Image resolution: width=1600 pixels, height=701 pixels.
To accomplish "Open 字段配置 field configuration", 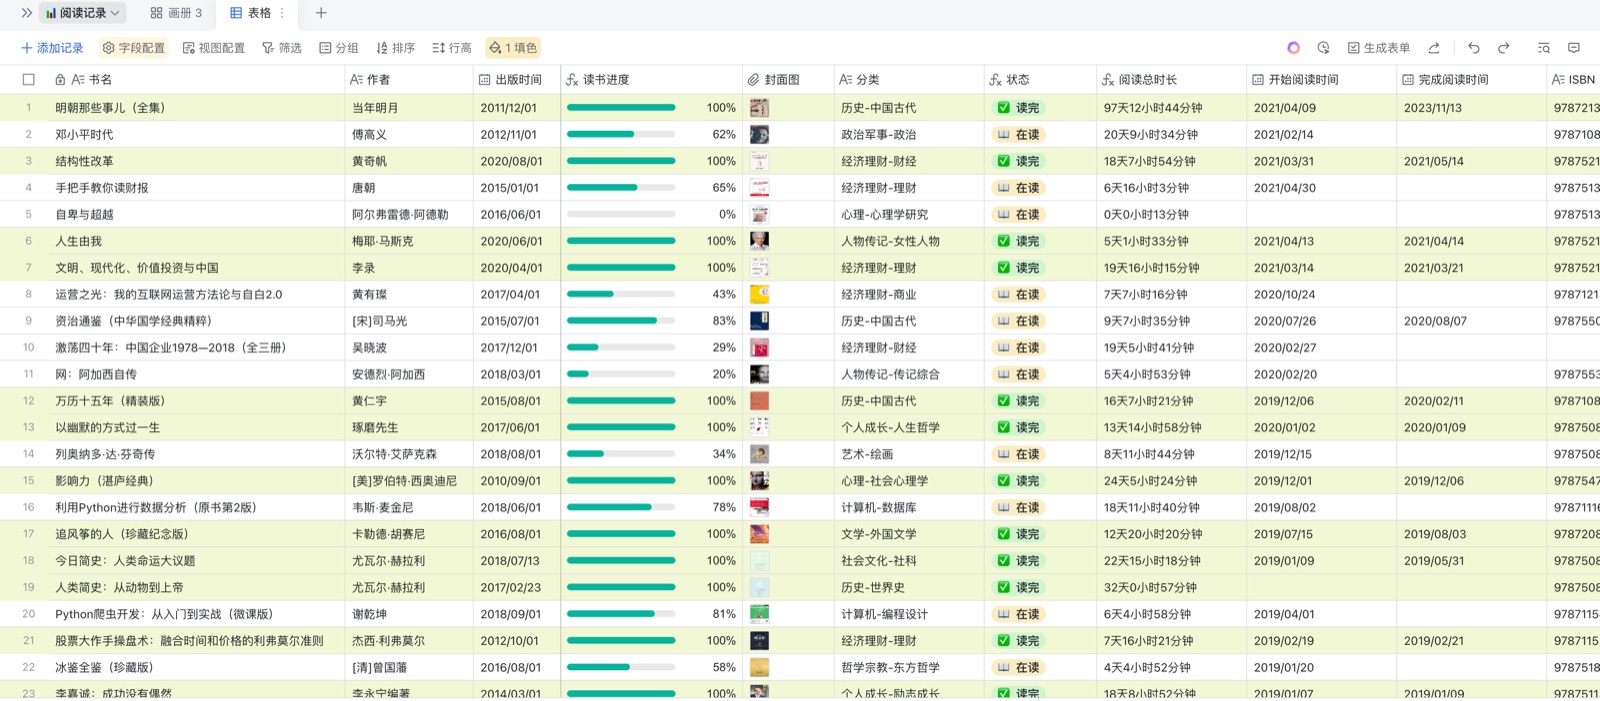I will pos(134,48).
